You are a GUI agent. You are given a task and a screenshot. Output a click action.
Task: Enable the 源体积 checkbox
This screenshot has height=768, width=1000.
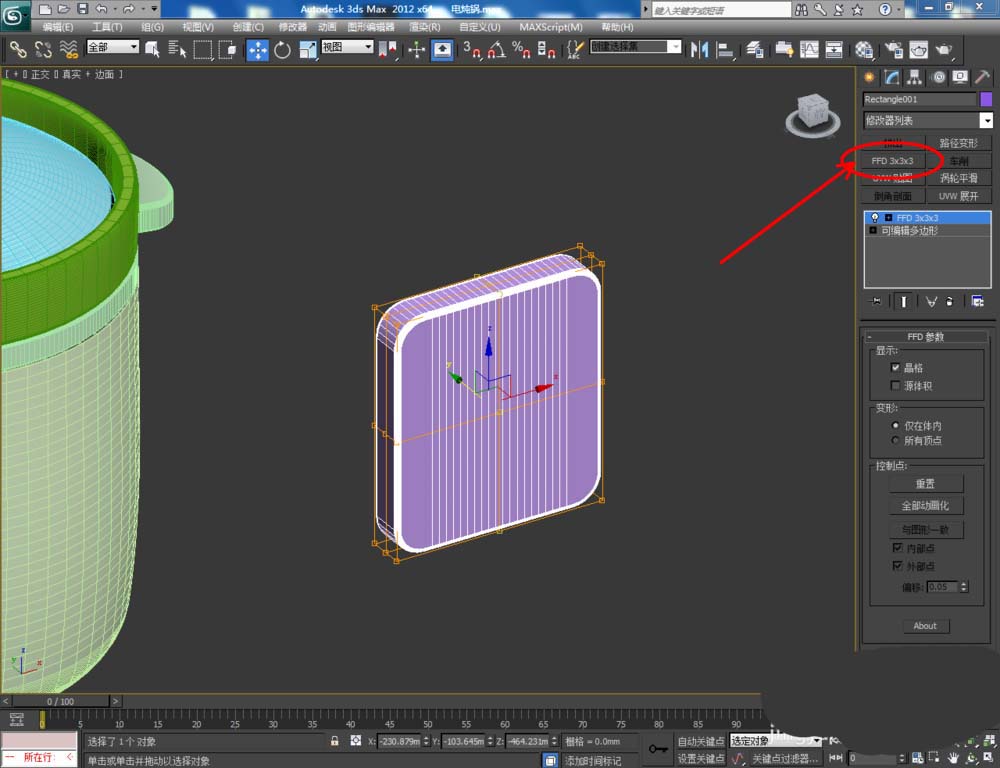tap(896, 386)
